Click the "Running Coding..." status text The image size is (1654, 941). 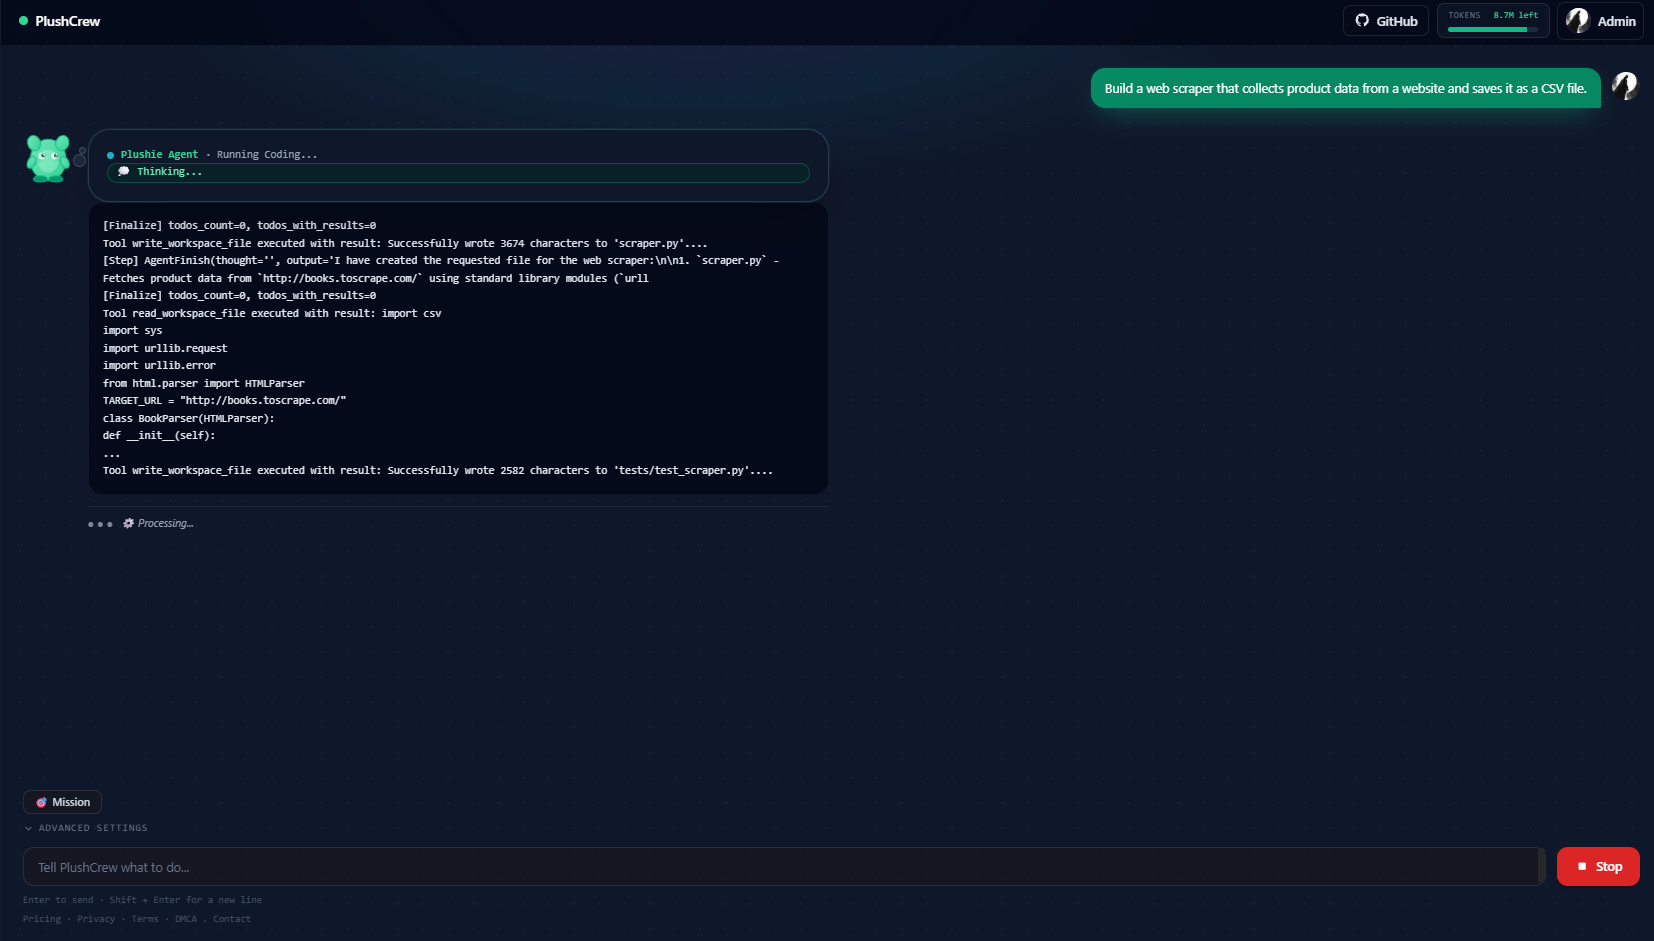point(267,155)
